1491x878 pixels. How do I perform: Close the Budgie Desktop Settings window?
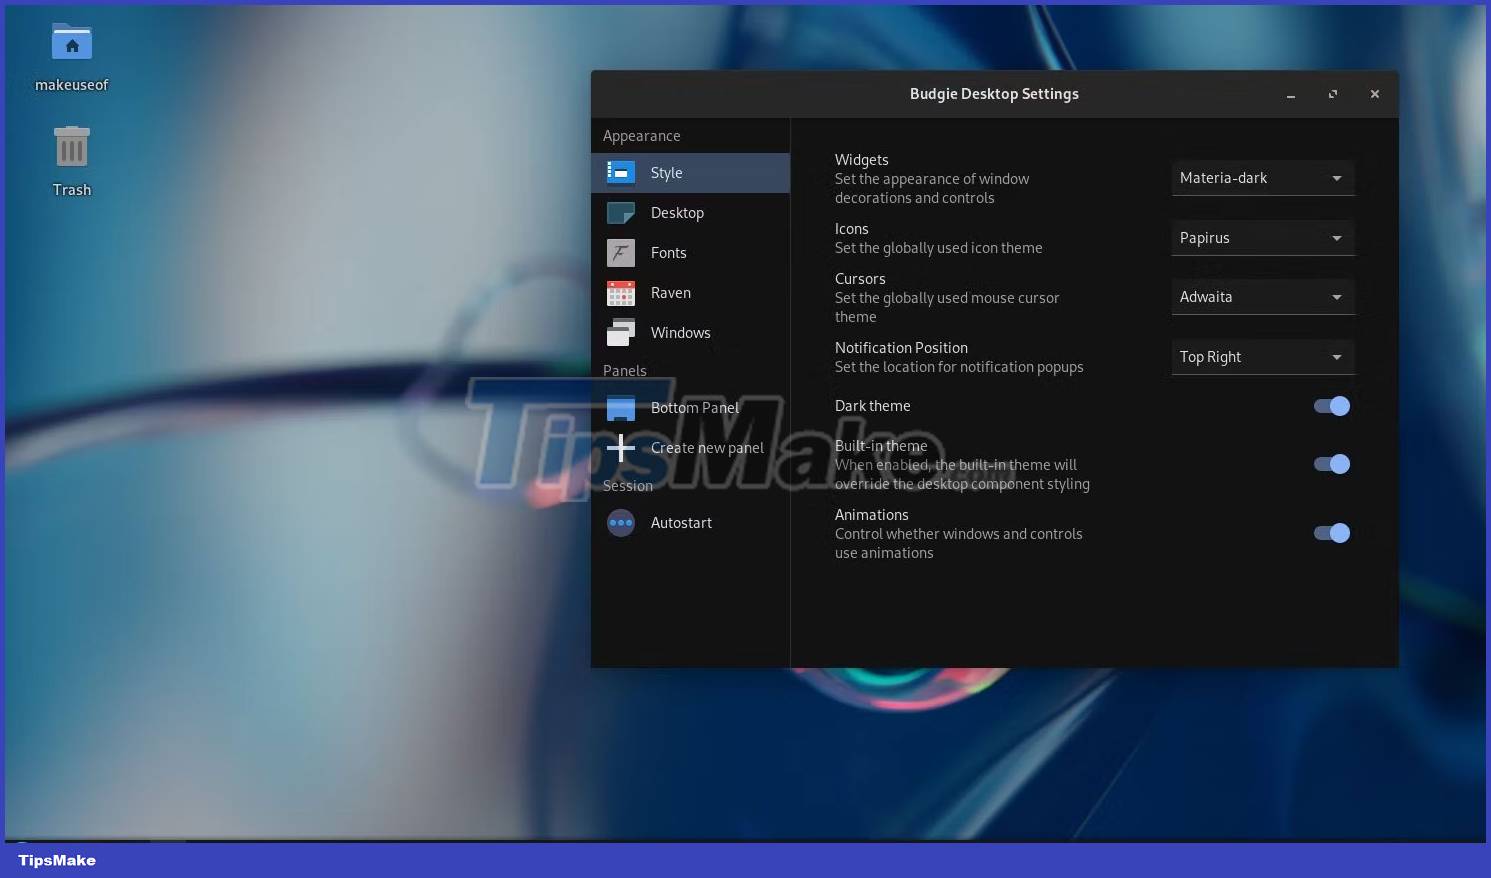coord(1375,94)
